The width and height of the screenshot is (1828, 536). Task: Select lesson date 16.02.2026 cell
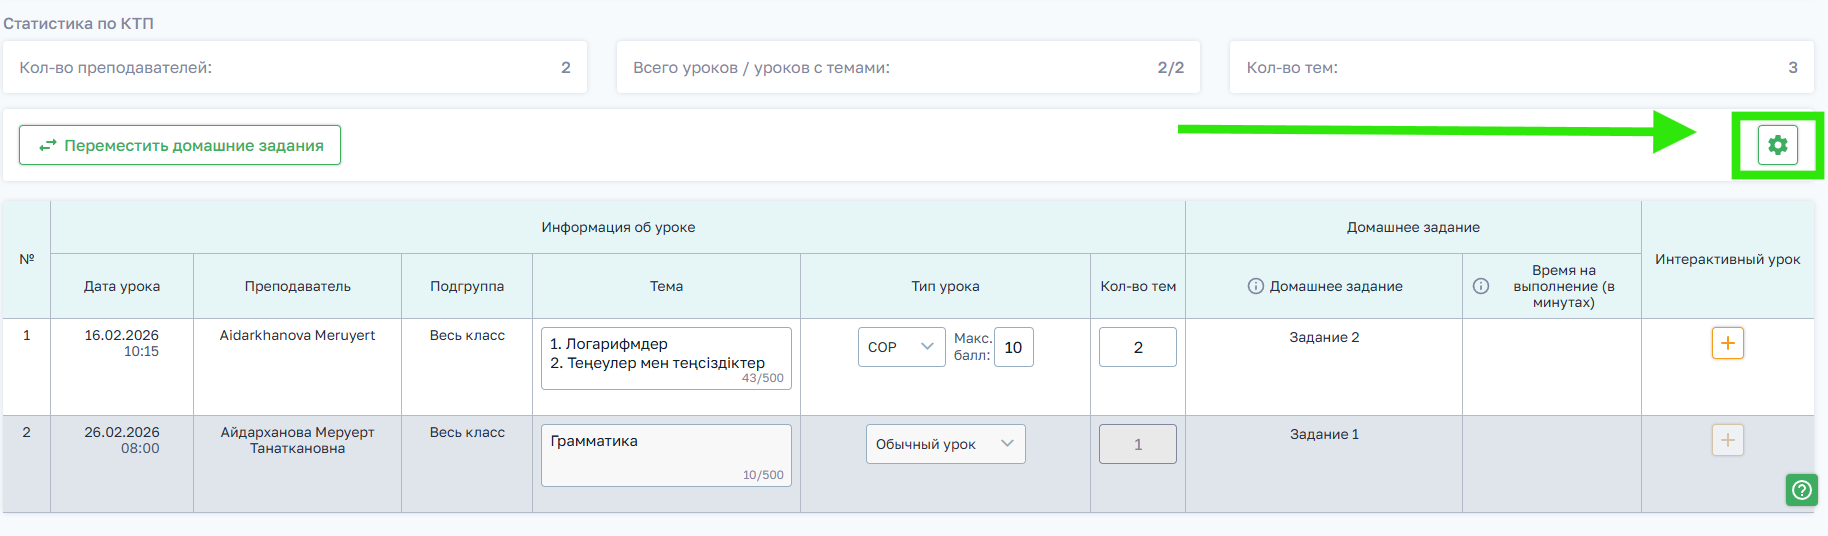pos(122,342)
